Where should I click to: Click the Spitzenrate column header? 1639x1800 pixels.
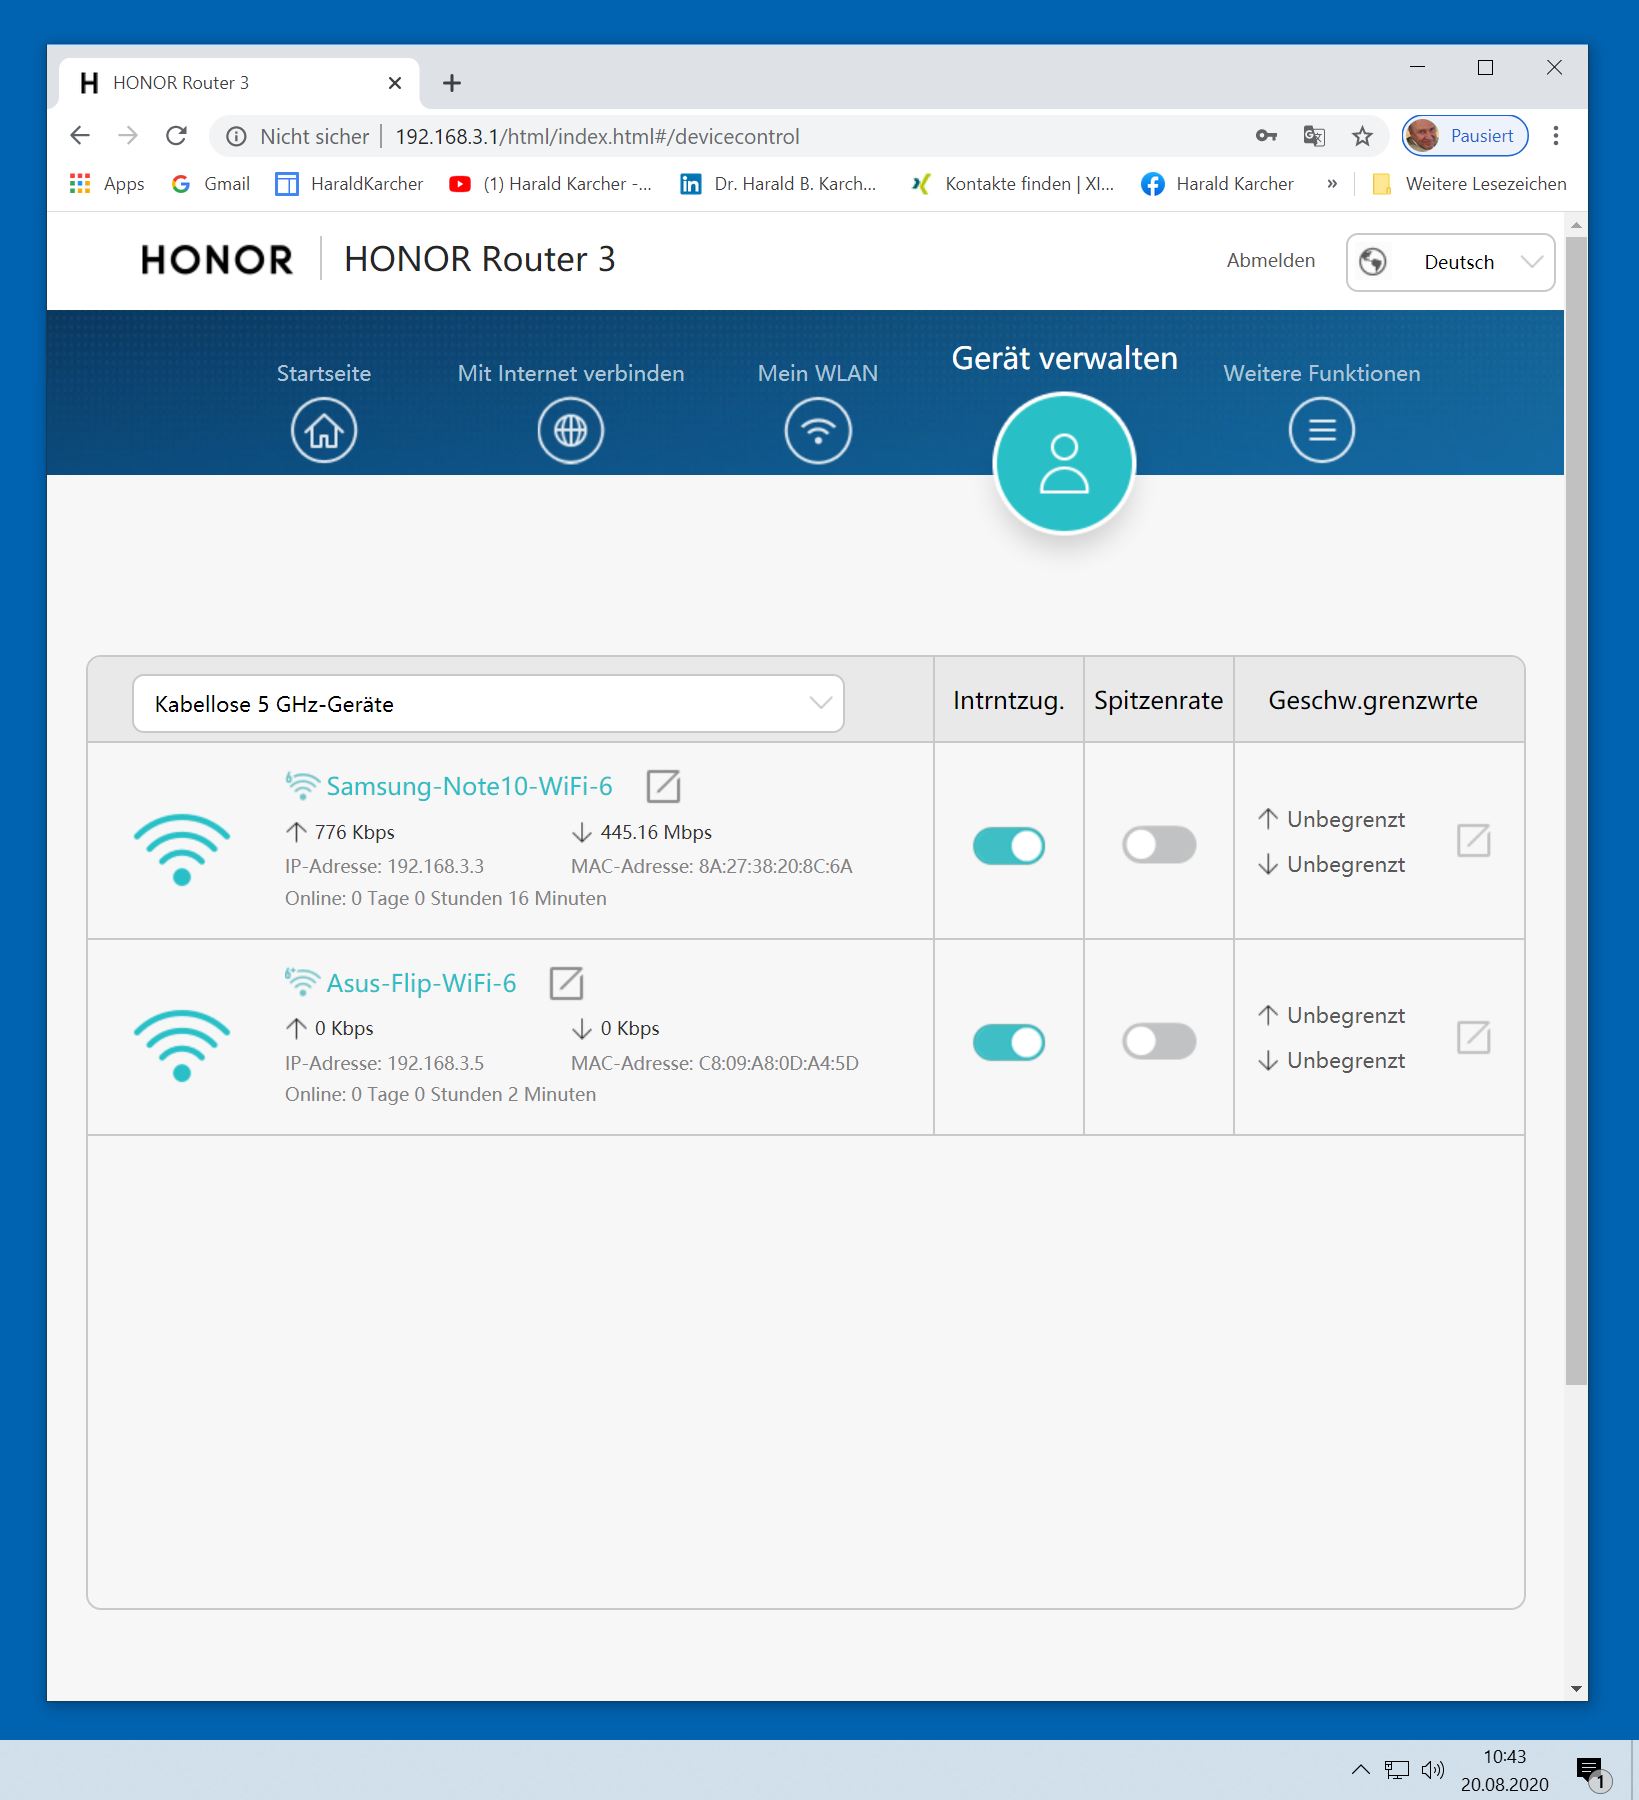coord(1158,700)
